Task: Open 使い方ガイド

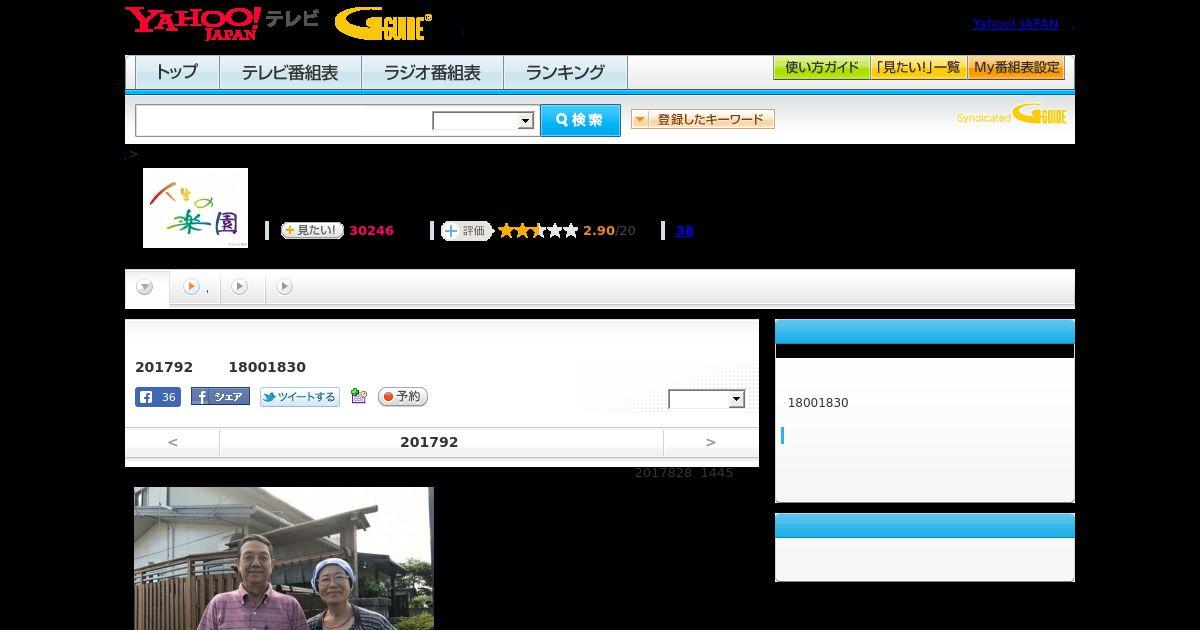Action: (x=822, y=68)
